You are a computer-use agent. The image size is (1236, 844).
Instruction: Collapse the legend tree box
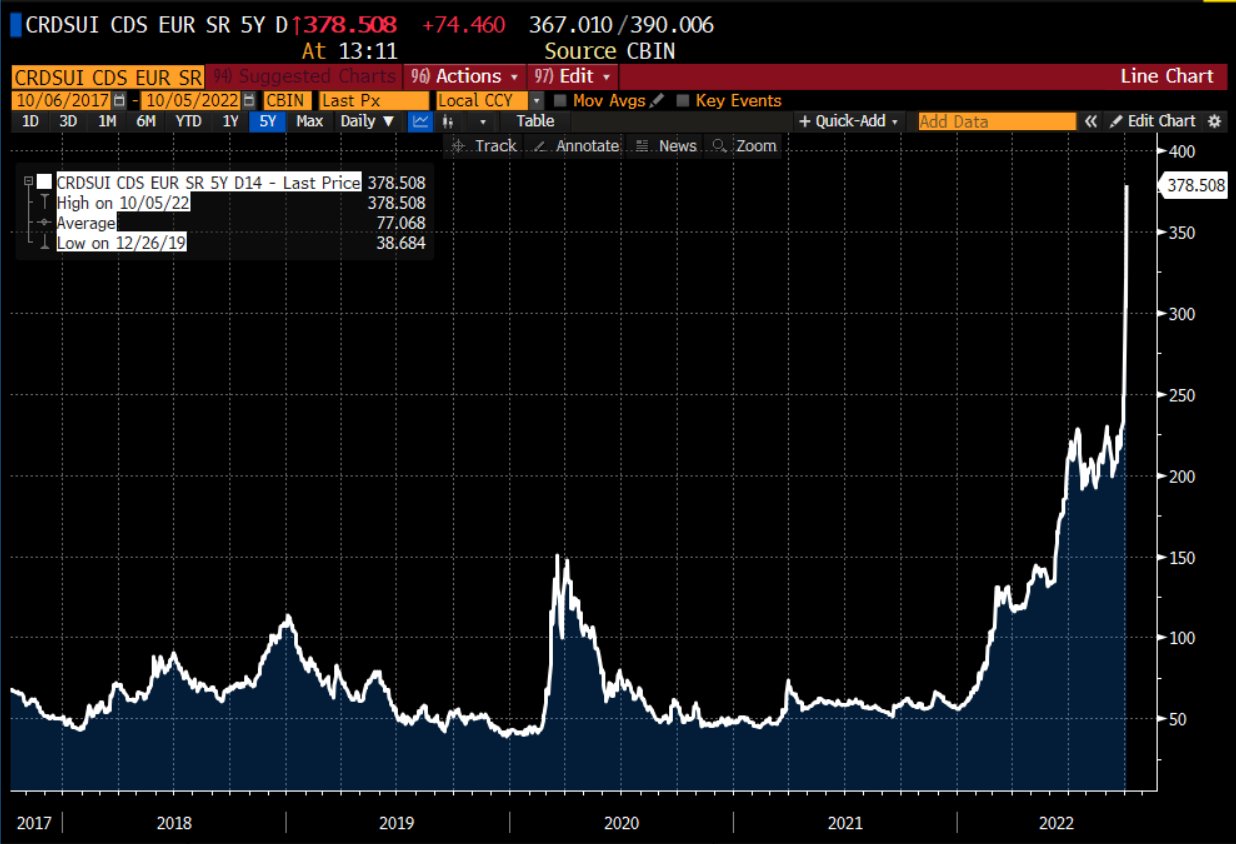28,182
